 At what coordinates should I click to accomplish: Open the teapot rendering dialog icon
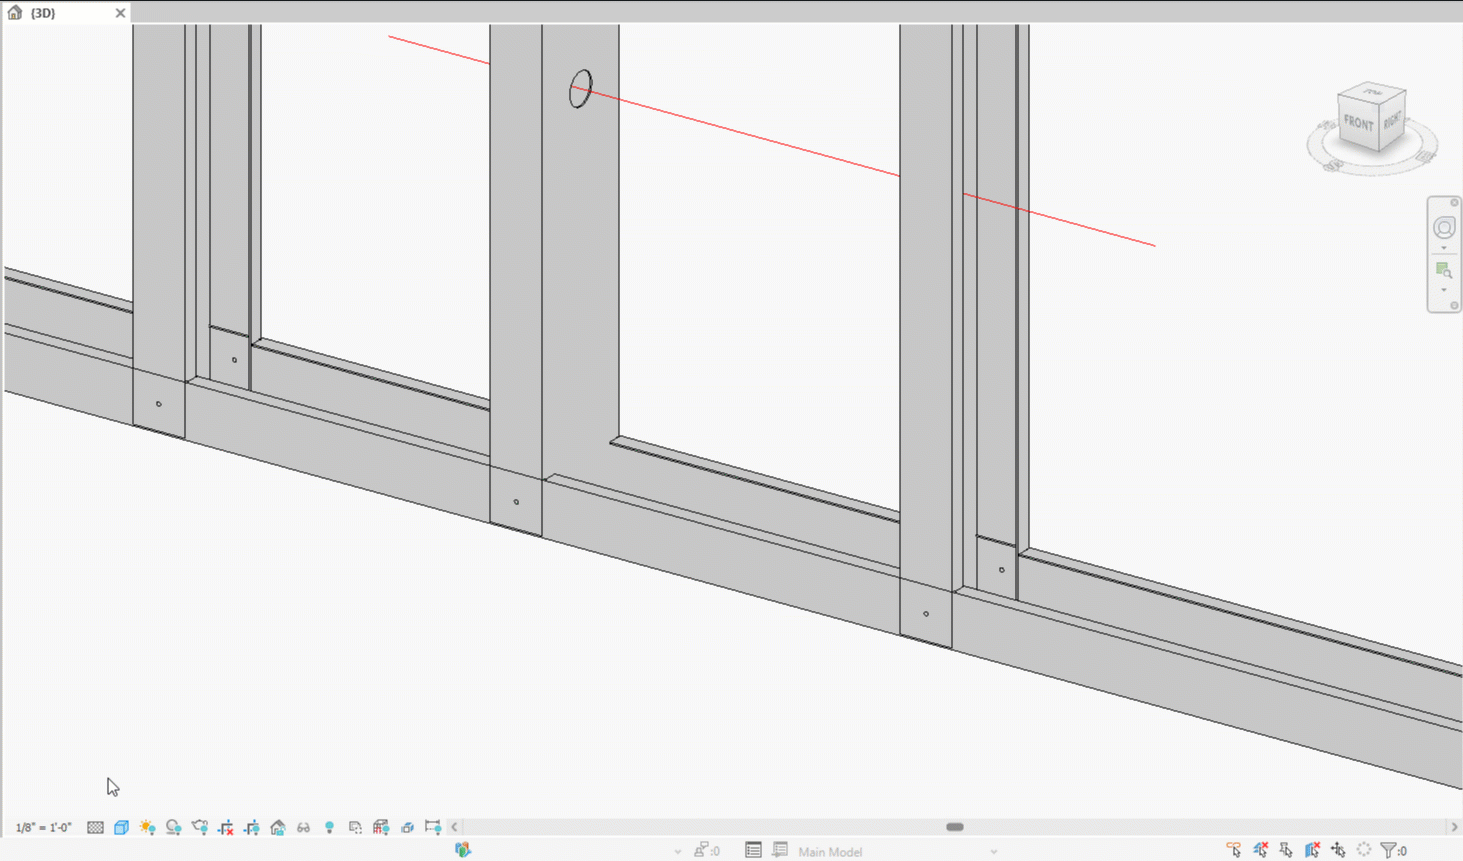(x=199, y=827)
